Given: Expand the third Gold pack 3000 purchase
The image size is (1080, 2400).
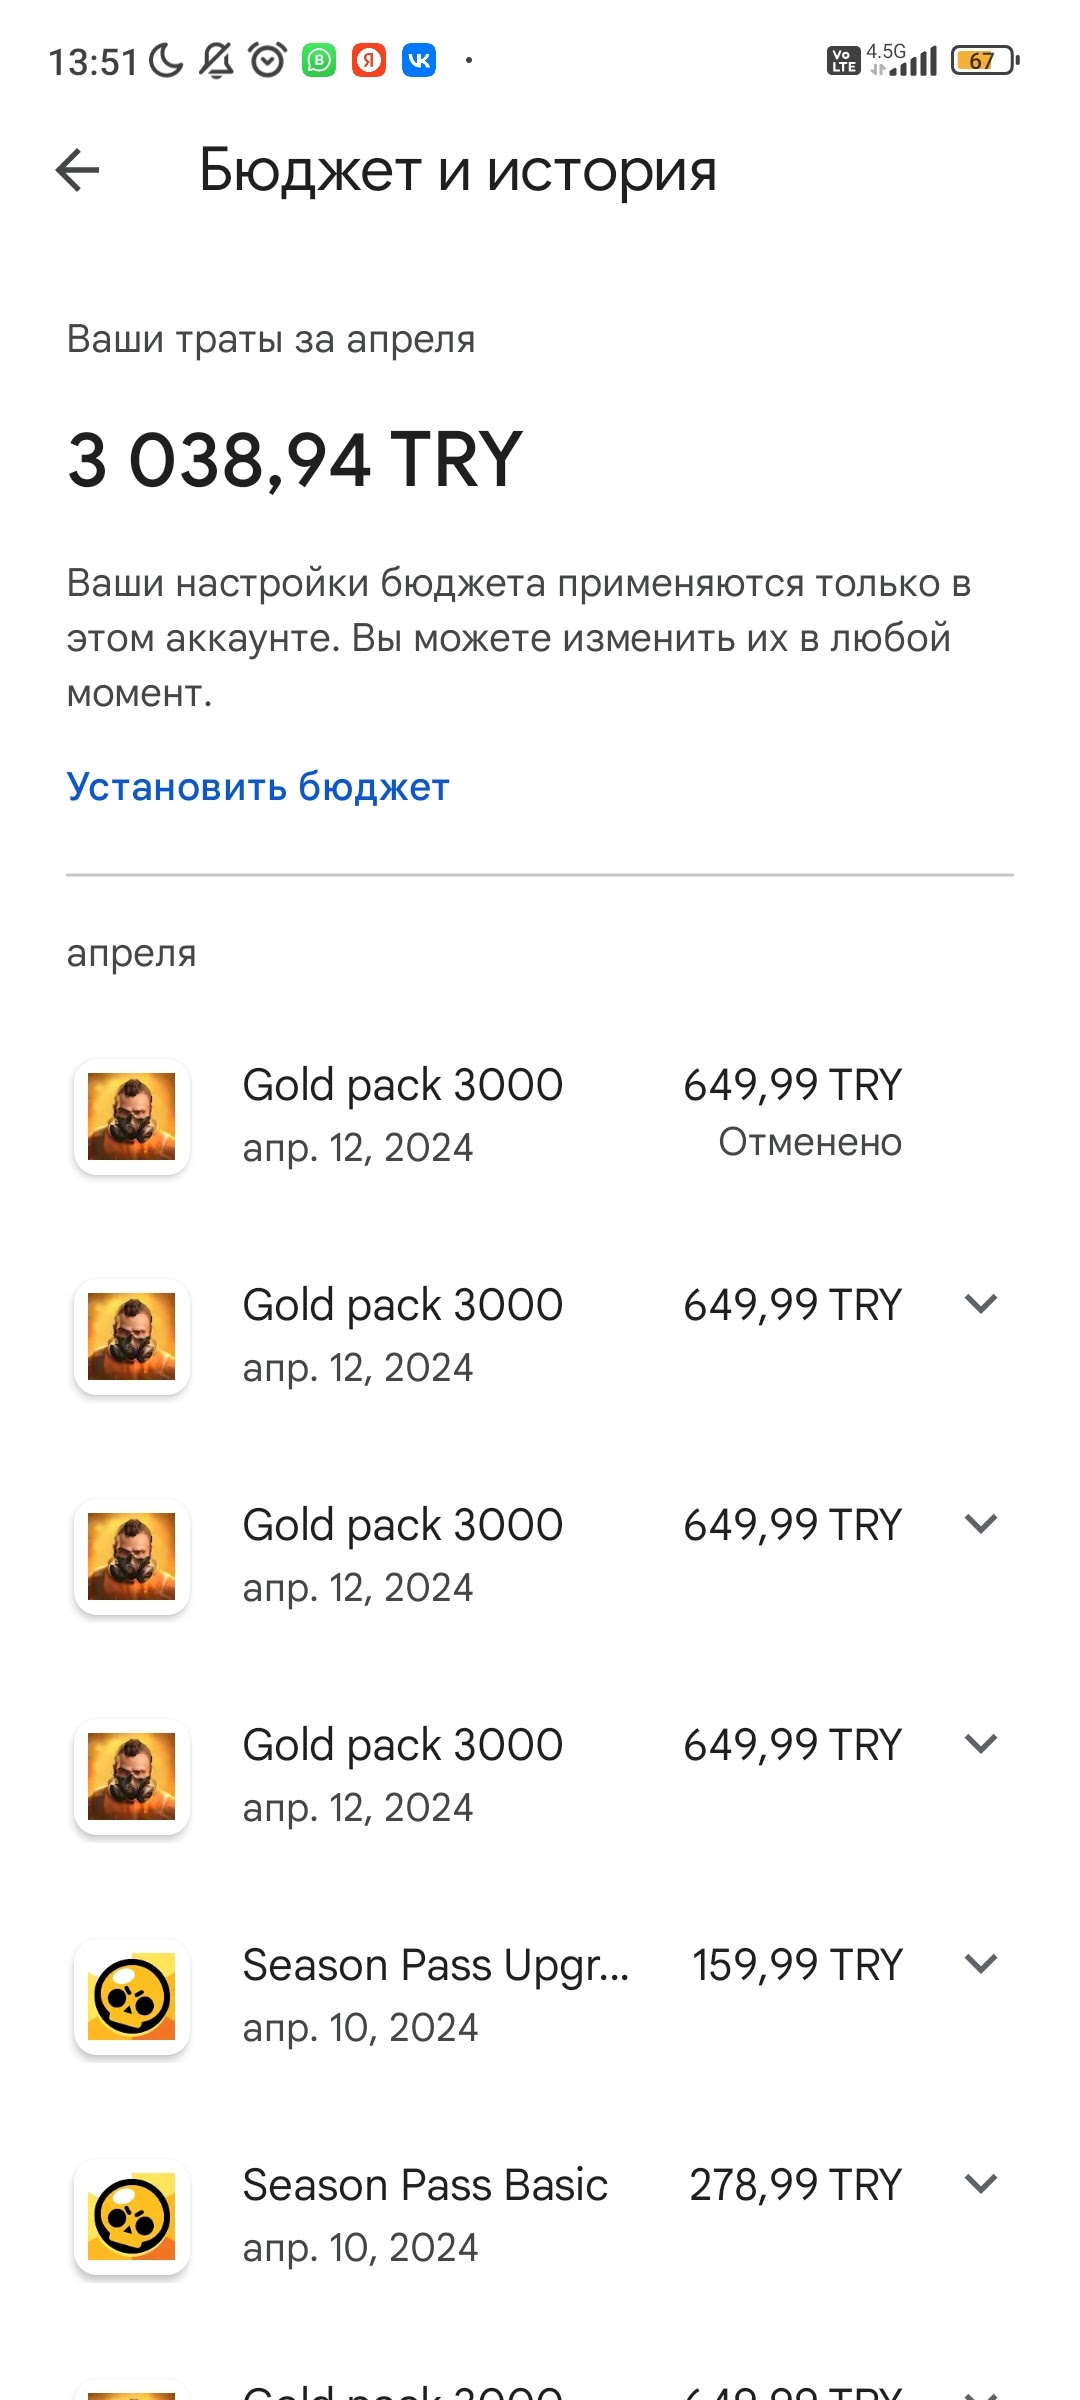Looking at the screenshot, I should point(981,1524).
